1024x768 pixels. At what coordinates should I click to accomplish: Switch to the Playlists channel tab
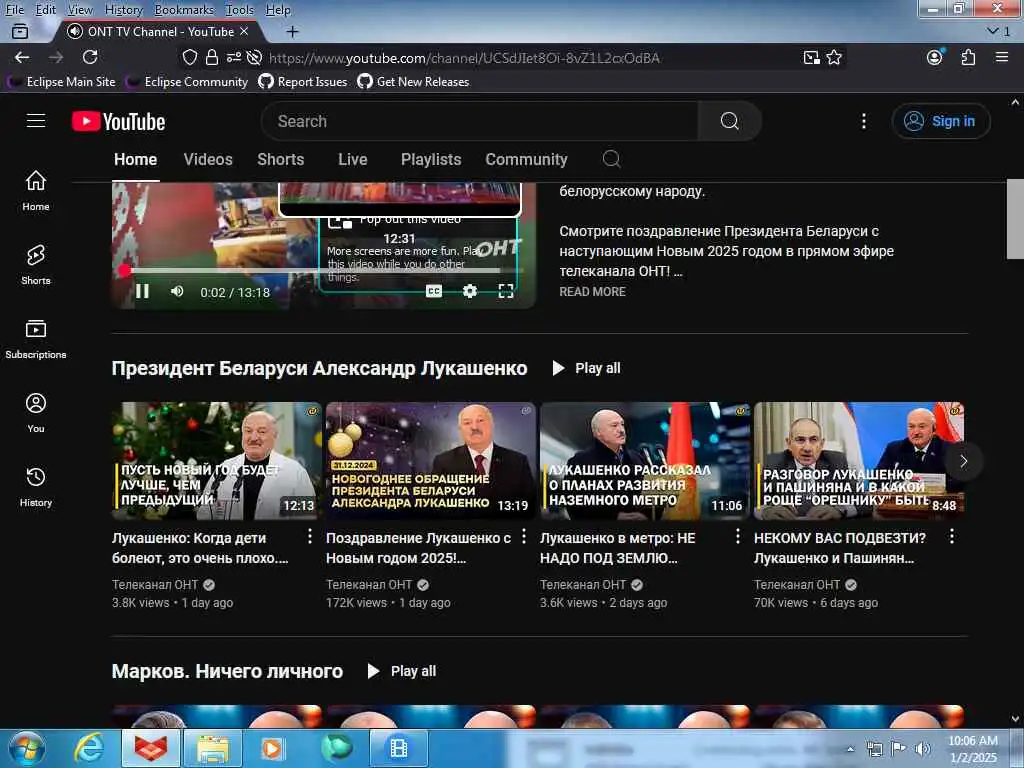point(431,159)
